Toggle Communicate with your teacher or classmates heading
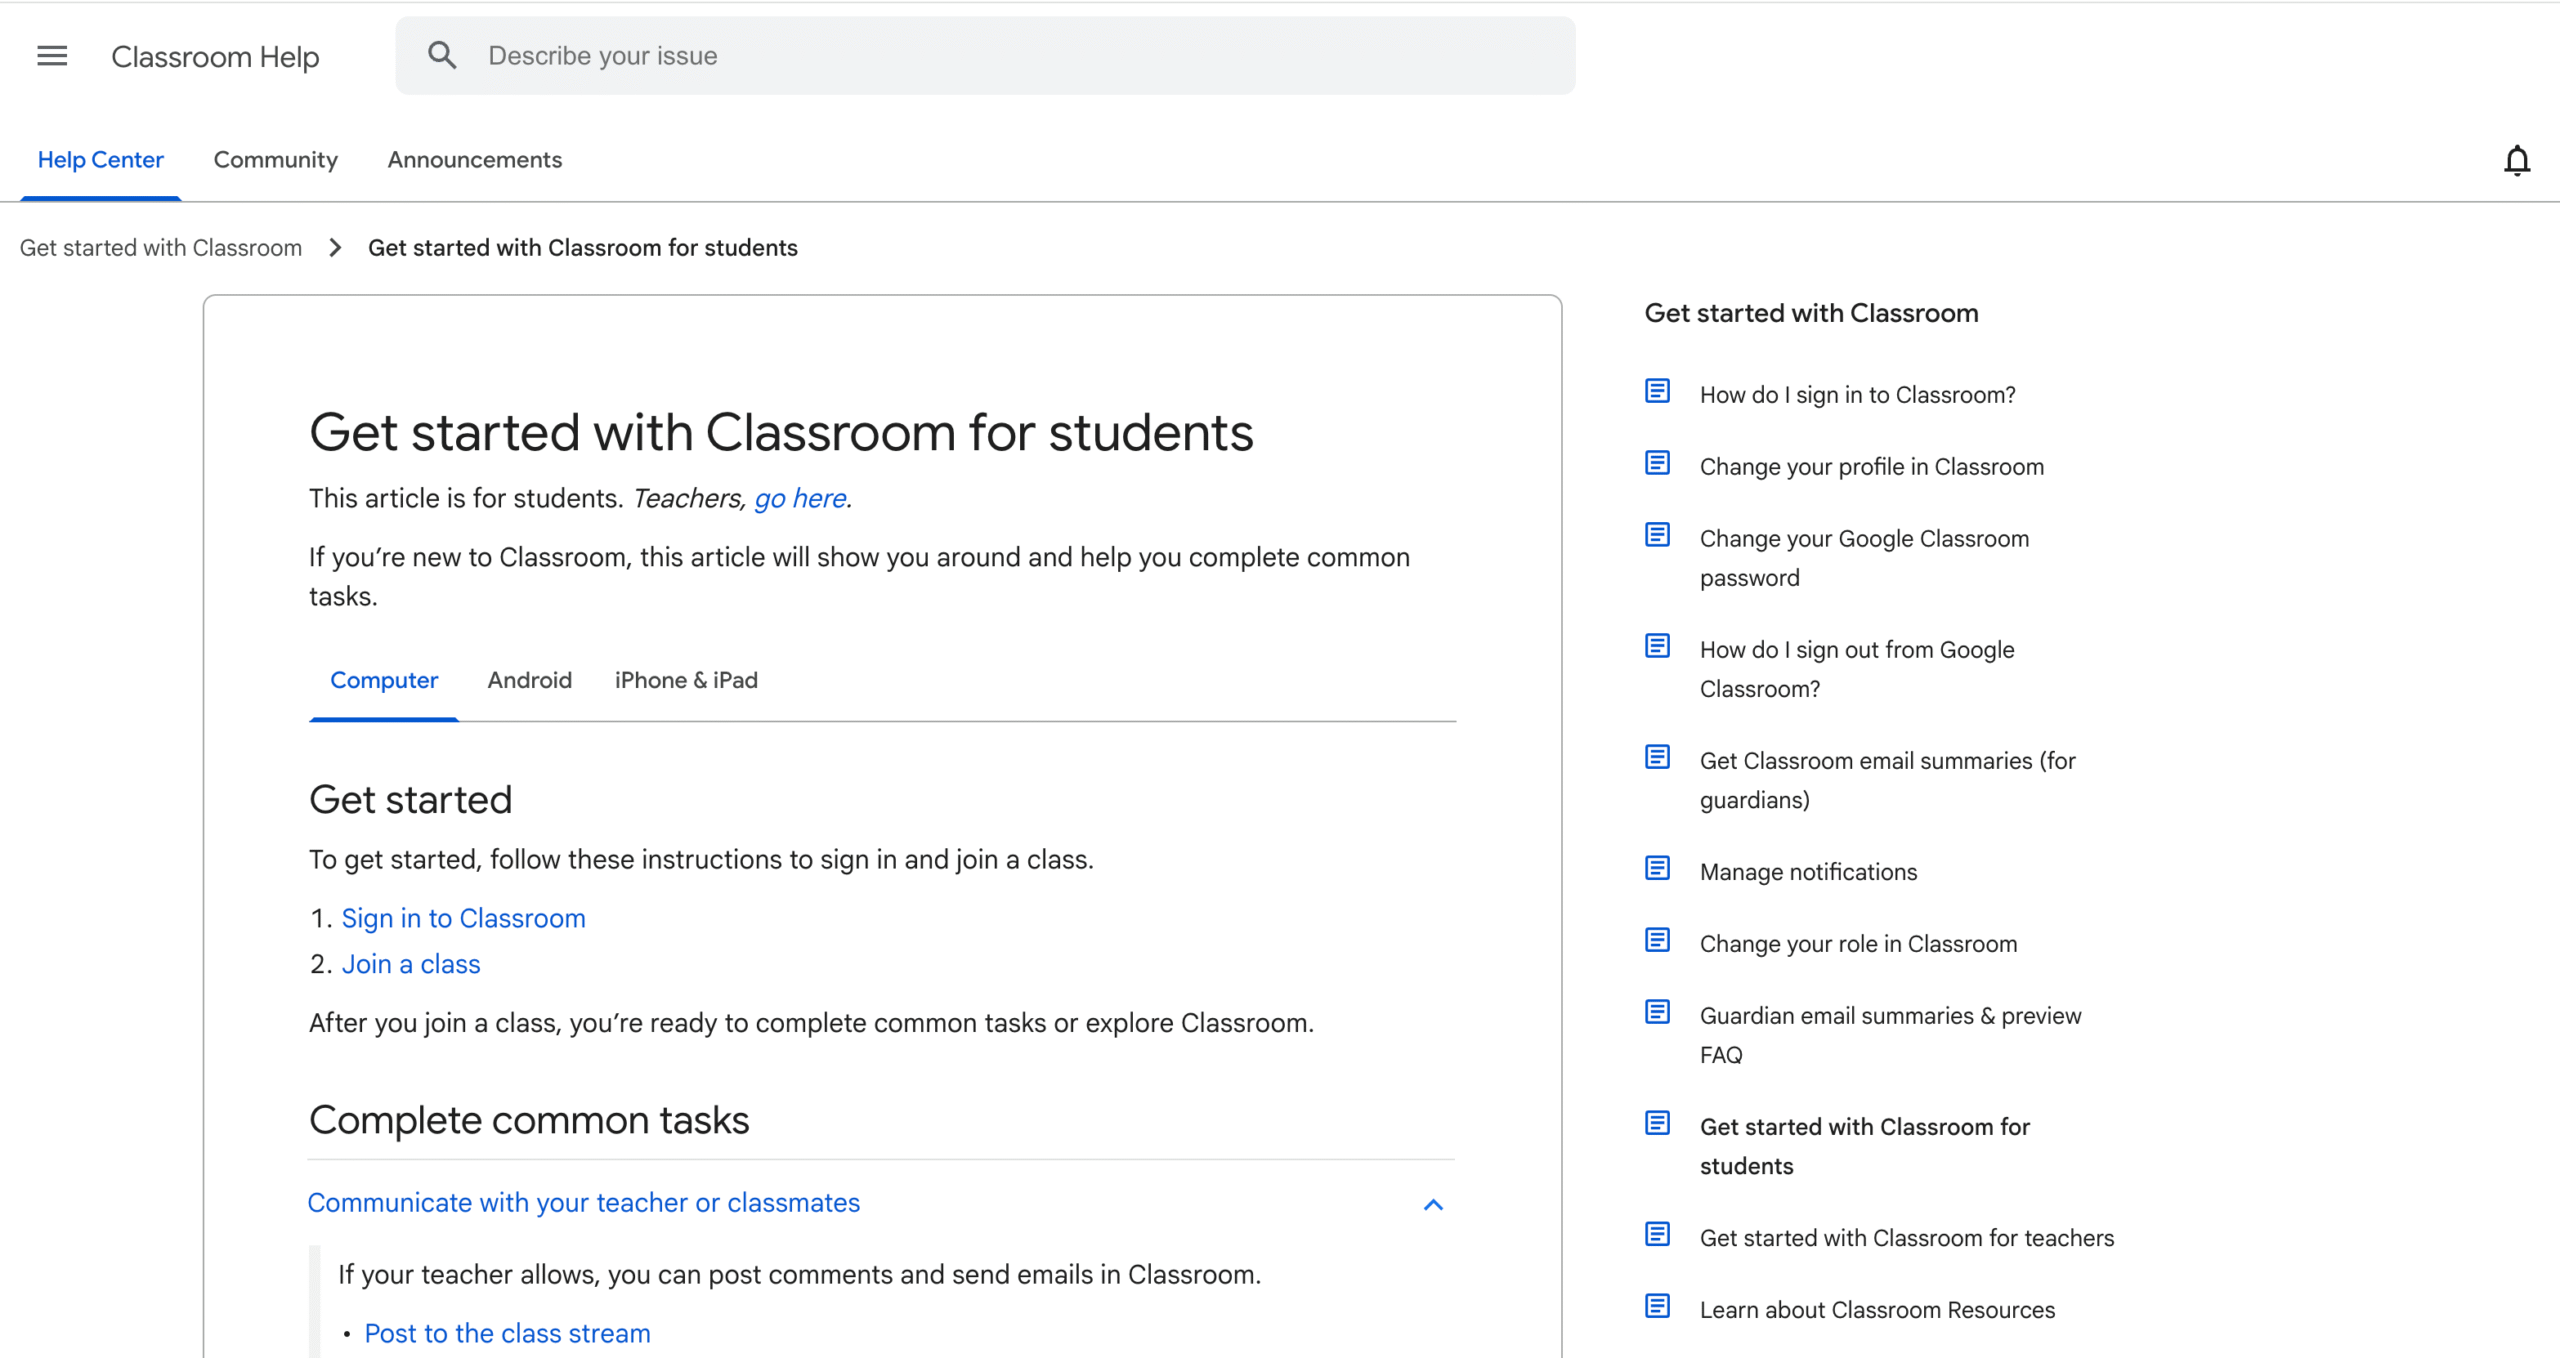2560x1358 pixels. pyautogui.click(x=583, y=1203)
